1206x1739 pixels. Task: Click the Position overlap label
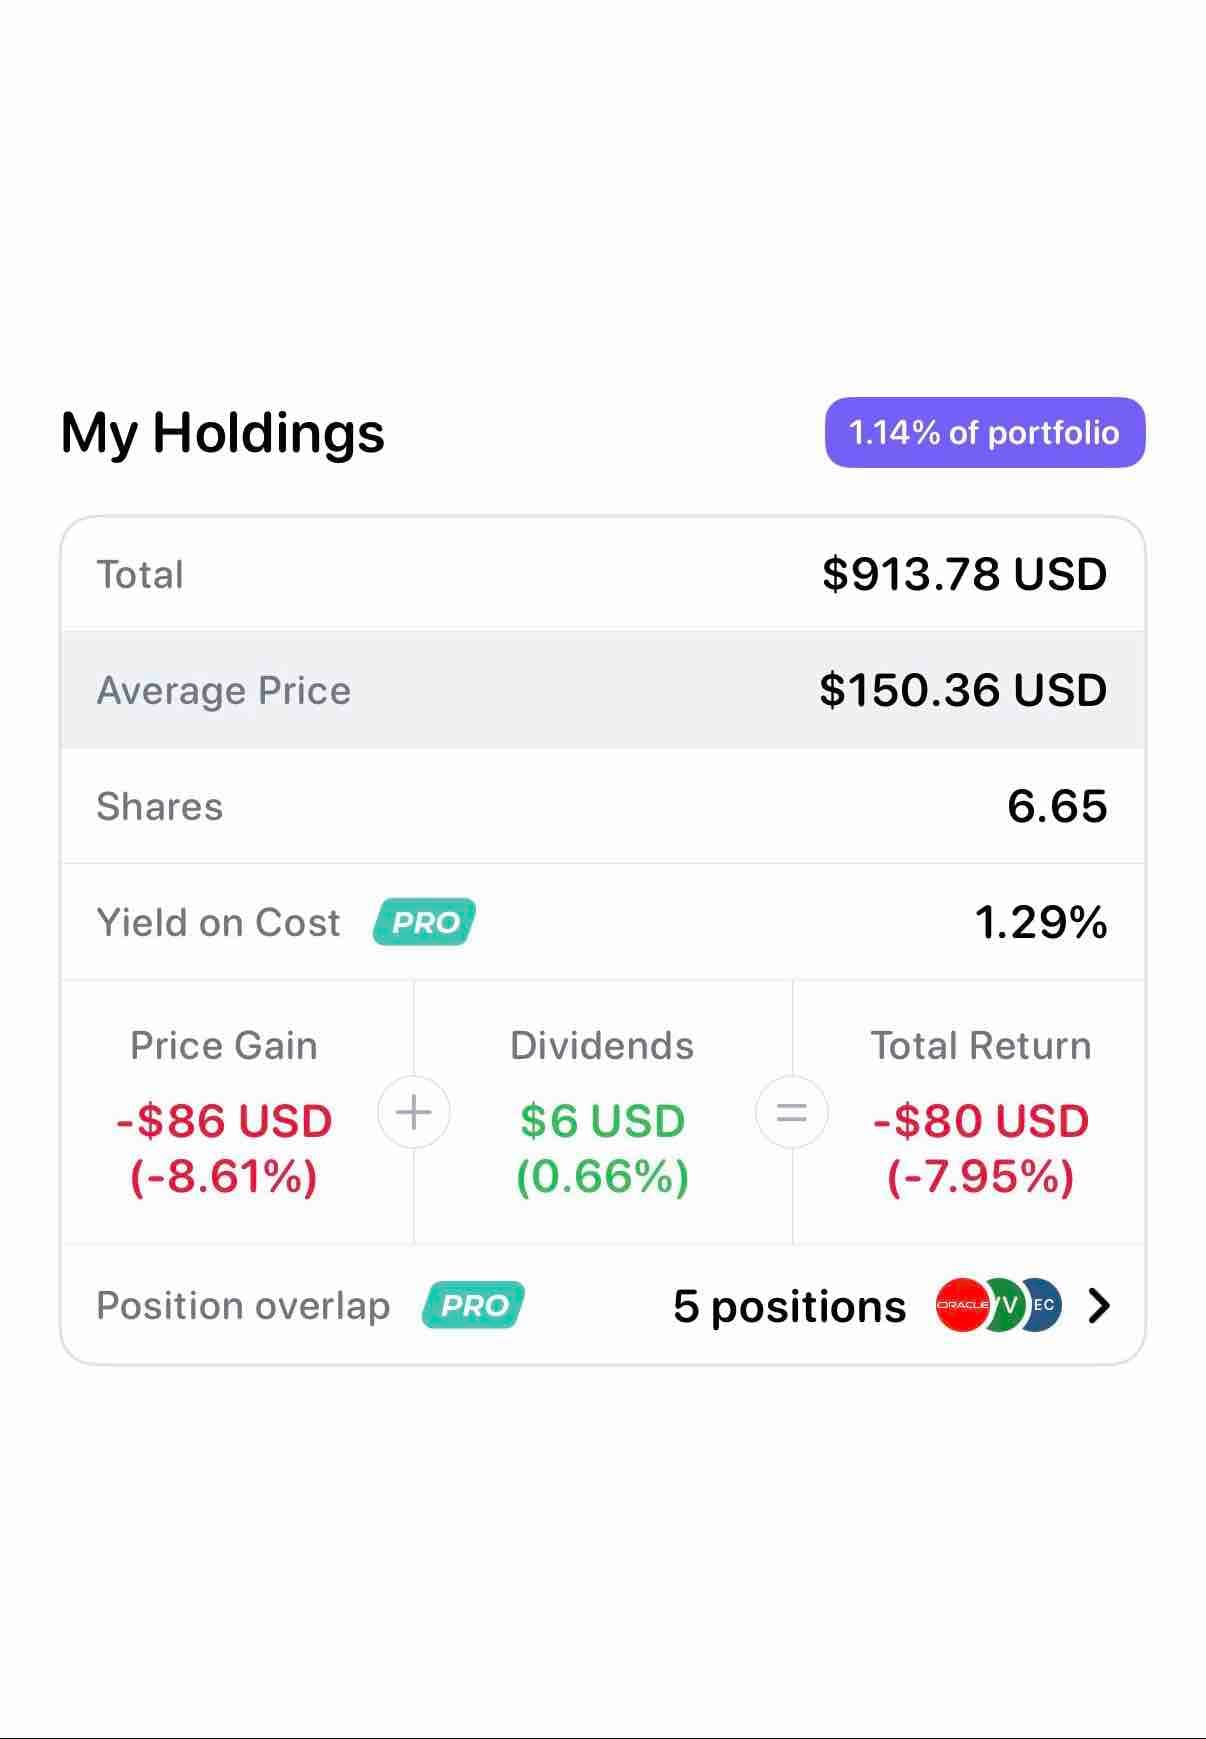click(243, 1306)
